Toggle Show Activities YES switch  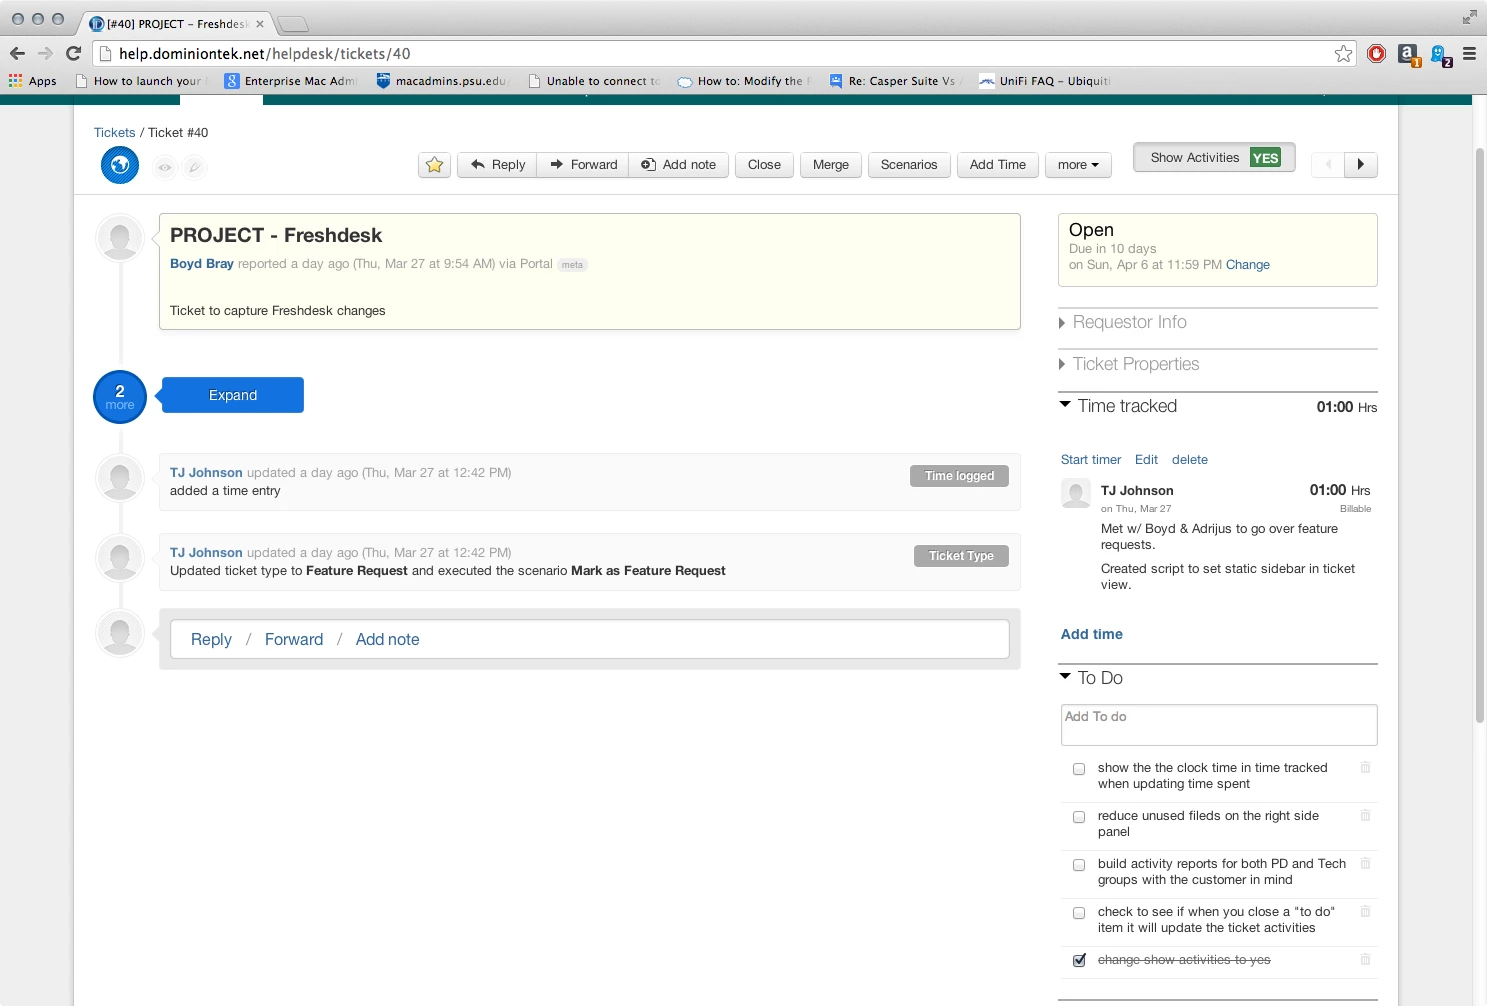tap(1214, 158)
